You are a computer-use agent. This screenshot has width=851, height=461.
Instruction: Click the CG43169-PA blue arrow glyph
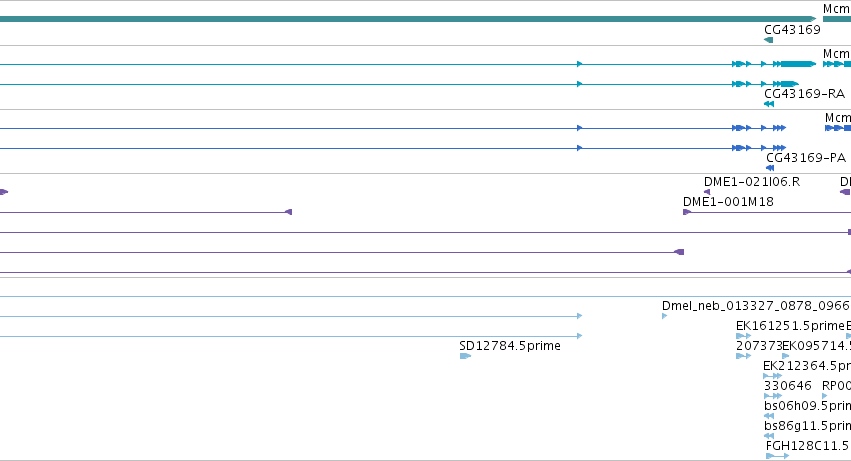(x=770, y=168)
